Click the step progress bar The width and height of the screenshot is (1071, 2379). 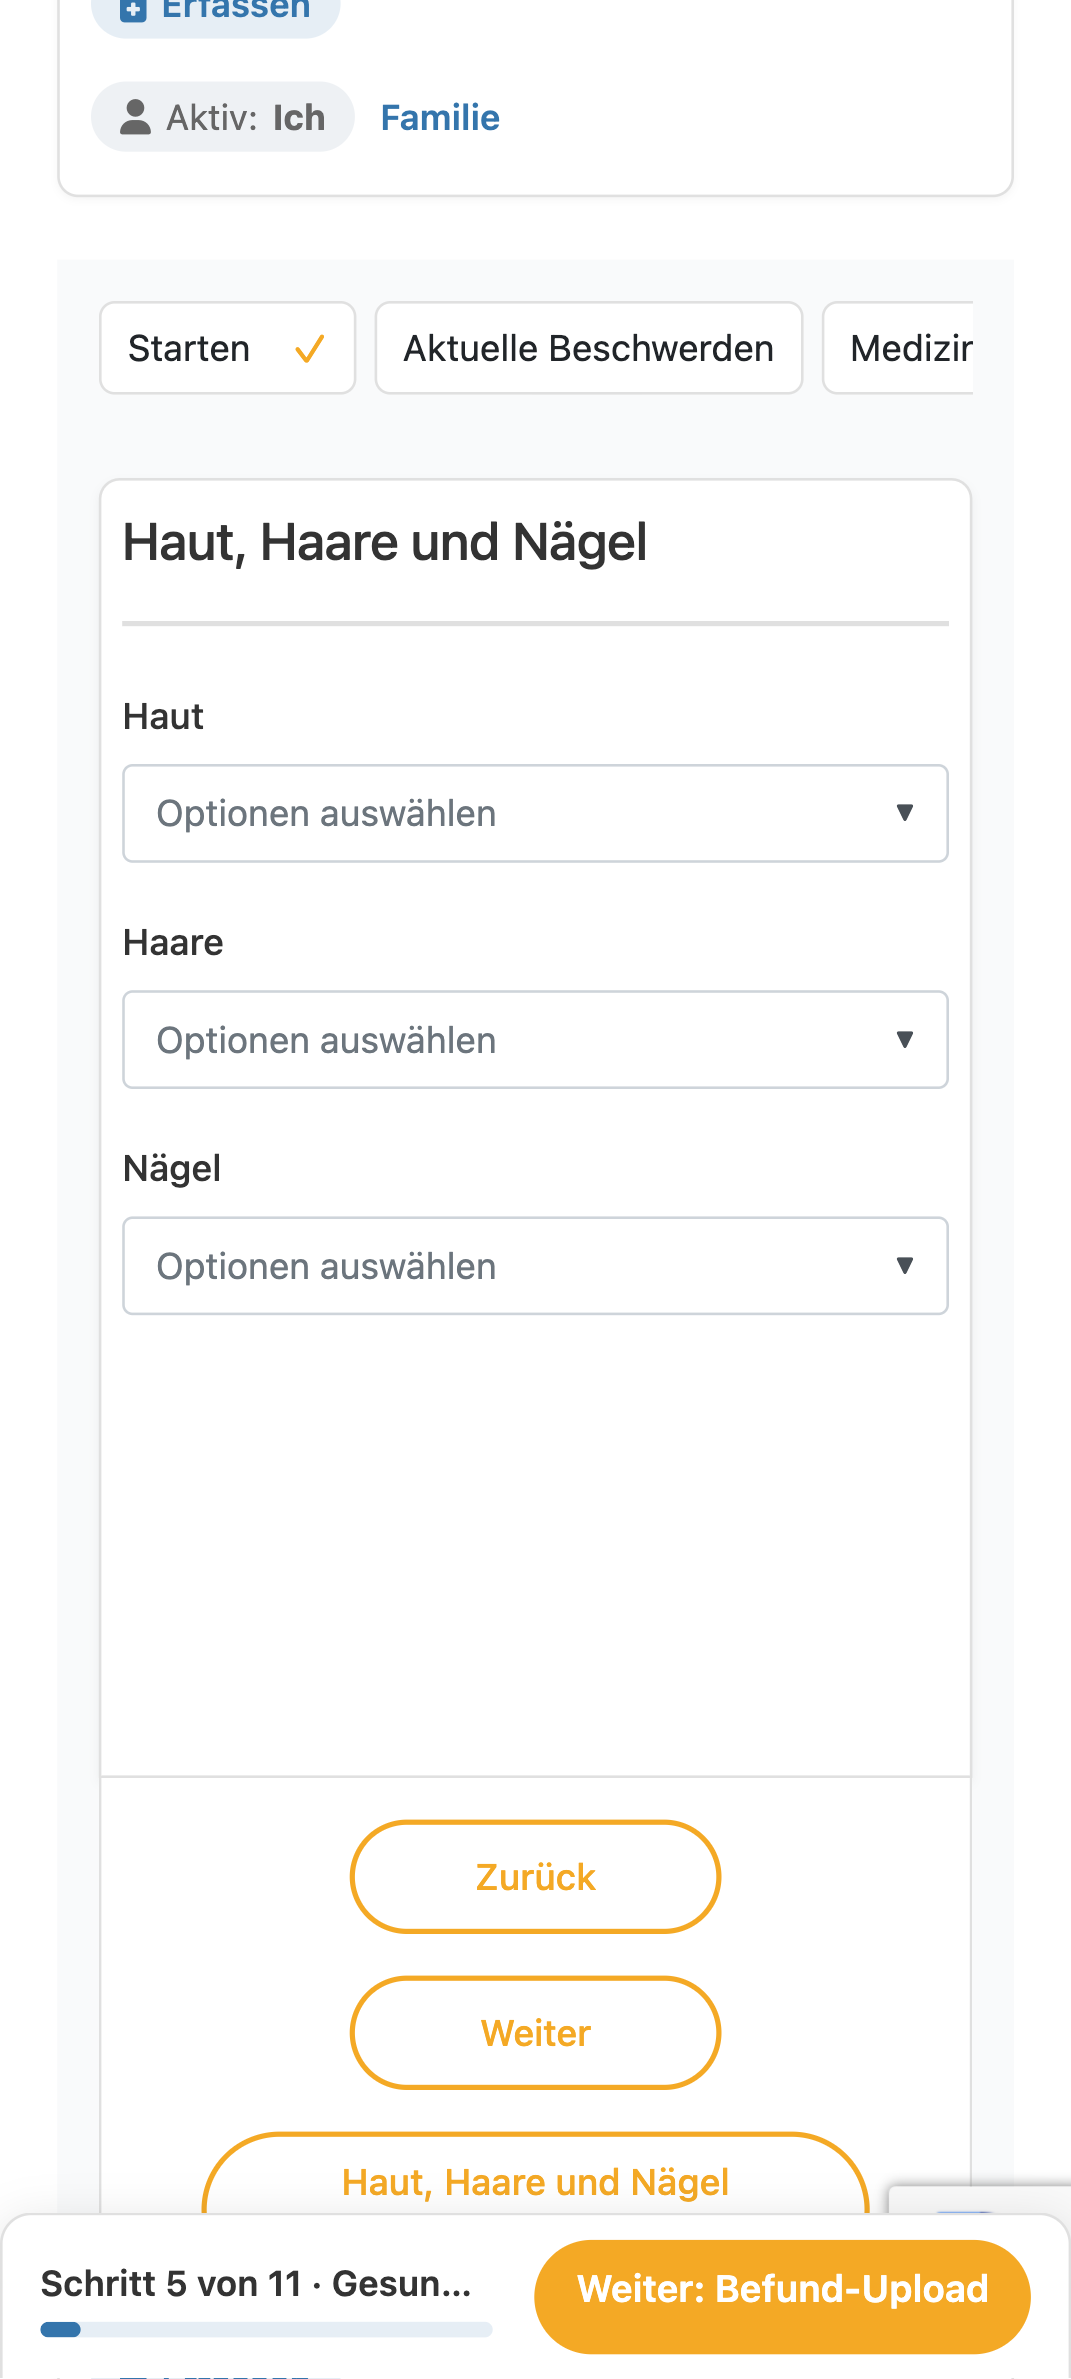tap(266, 2330)
